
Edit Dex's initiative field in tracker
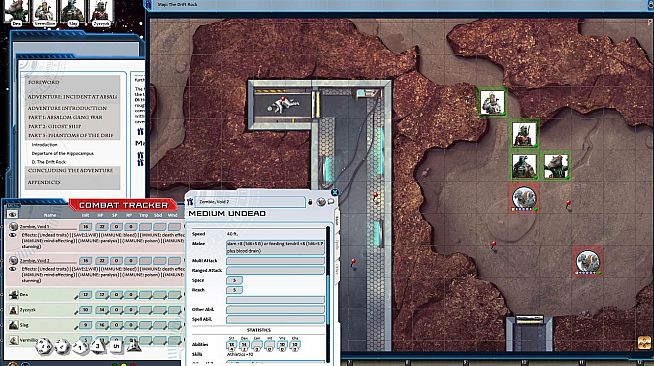pos(86,295)
